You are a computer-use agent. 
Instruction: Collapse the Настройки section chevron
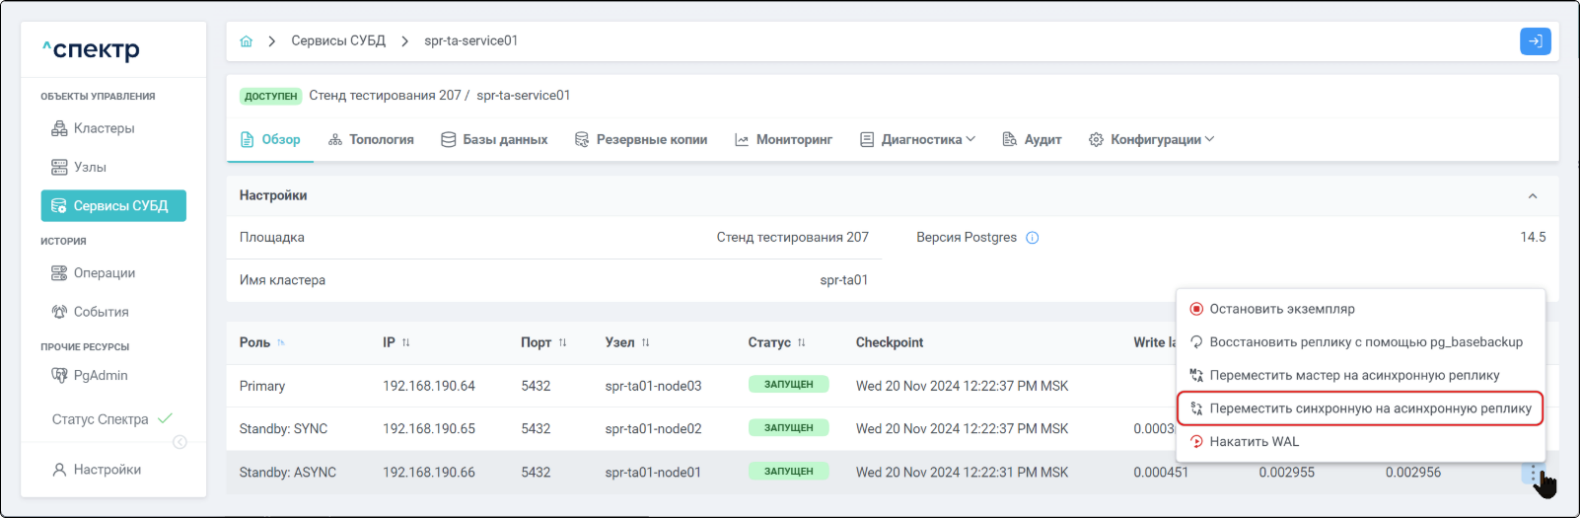coord(1532,196)
